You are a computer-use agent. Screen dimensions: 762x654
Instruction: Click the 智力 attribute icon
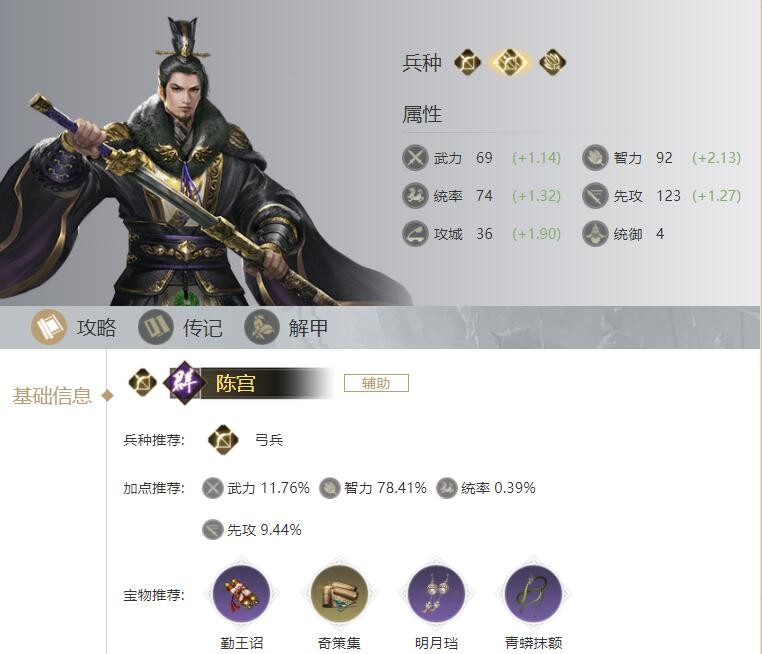click(595, 157)
